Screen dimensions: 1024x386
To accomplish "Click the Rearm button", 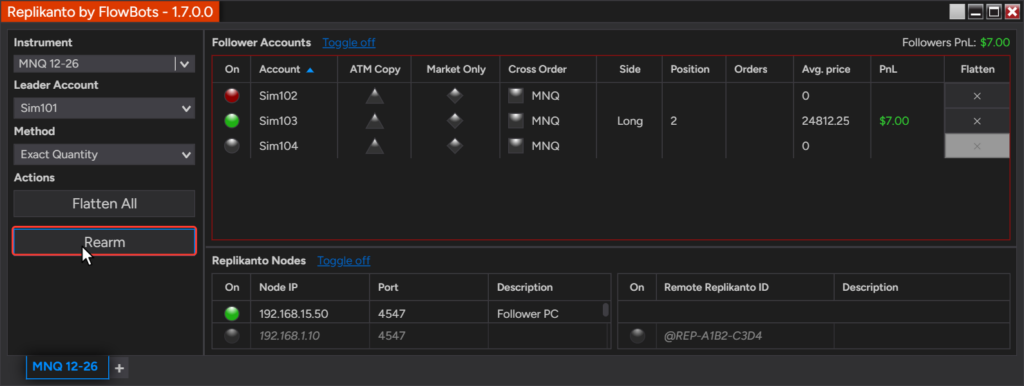I will tap(104, 242).
